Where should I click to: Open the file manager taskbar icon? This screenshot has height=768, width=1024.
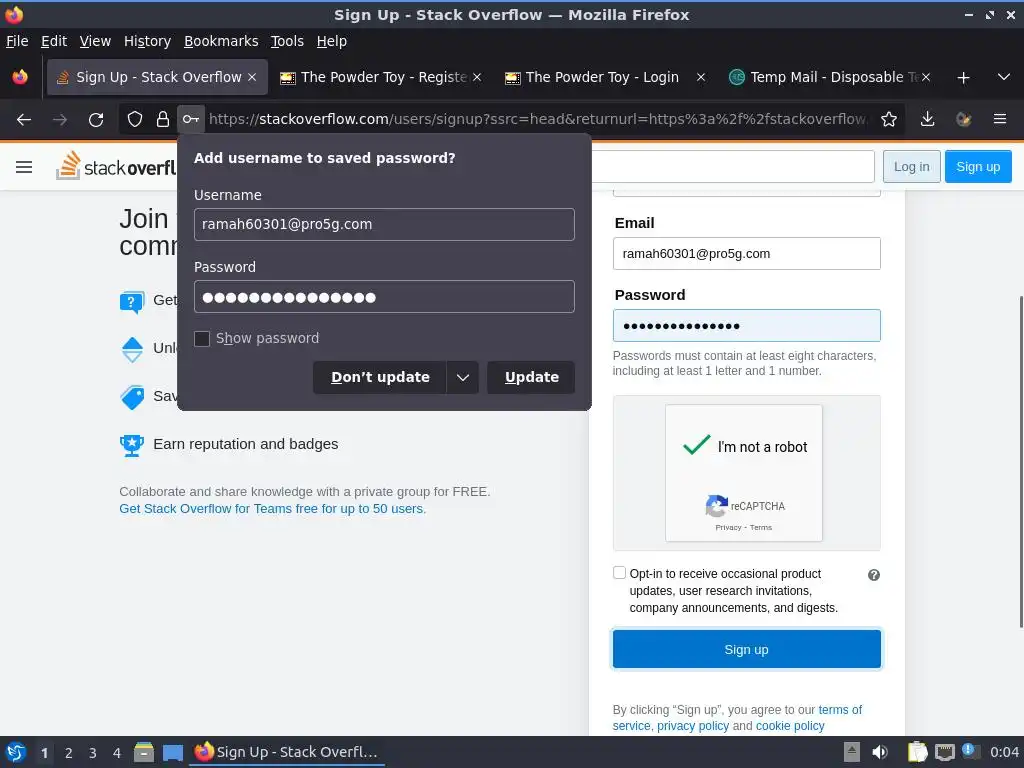point(144,752)
